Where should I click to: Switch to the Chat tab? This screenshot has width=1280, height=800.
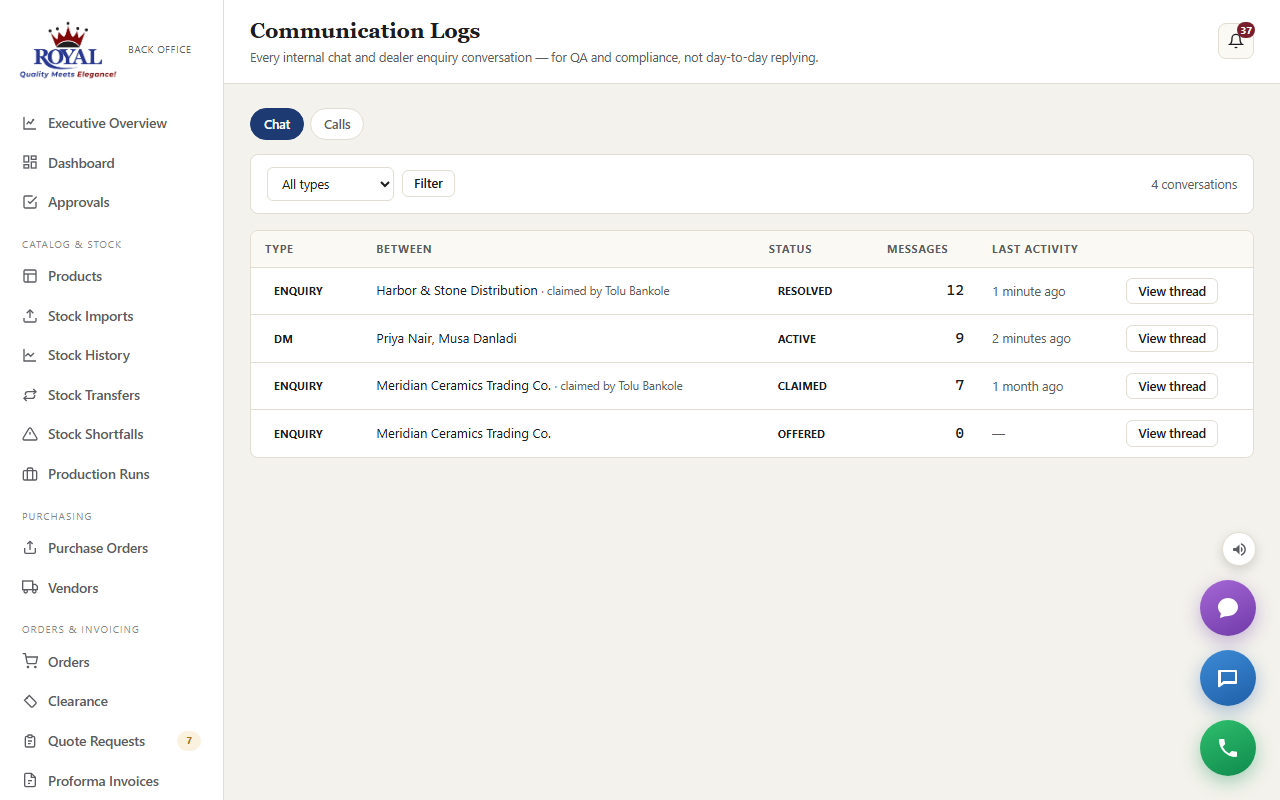(277, 124)
